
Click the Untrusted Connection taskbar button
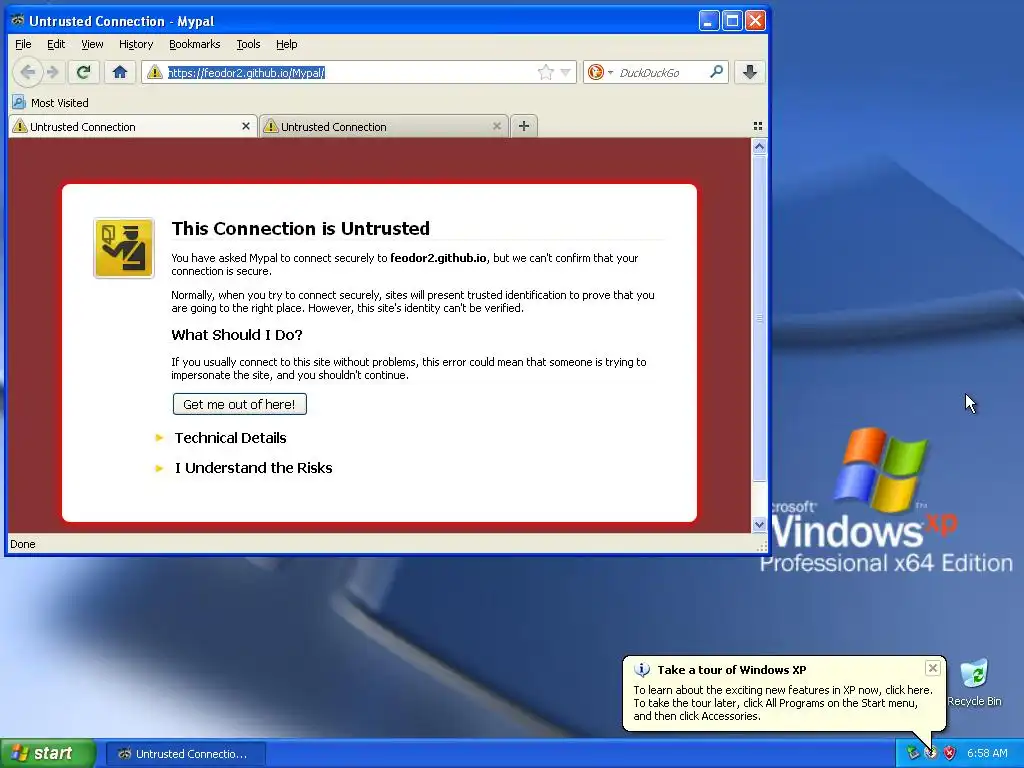pos(185,754)
